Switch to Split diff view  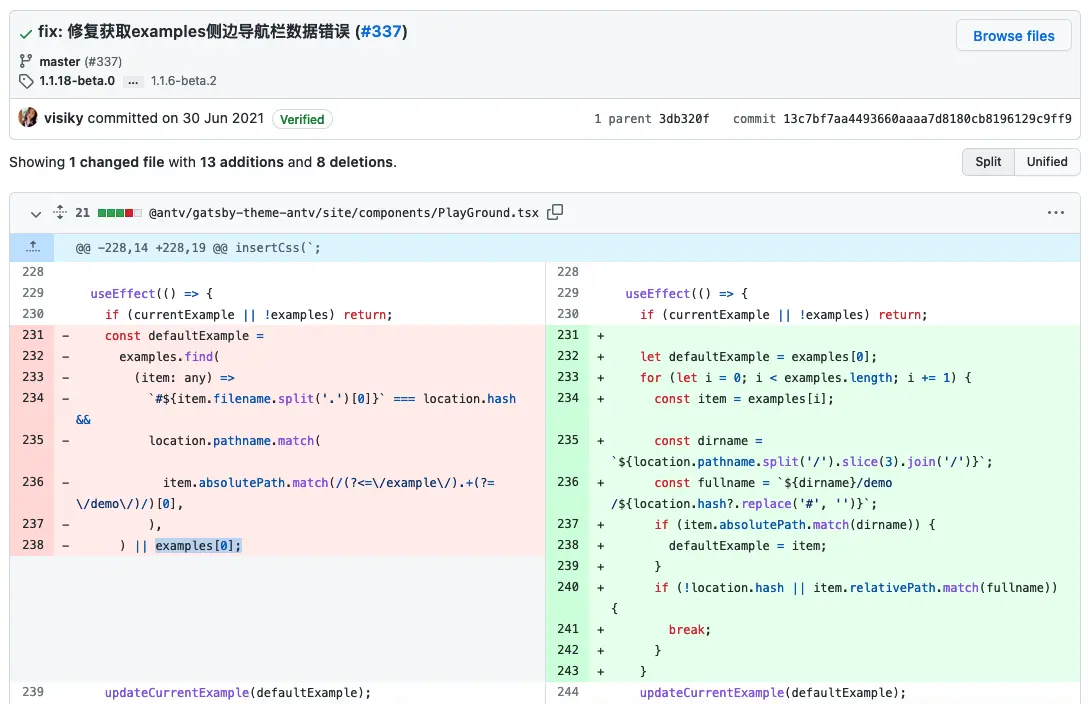pos(988,162)
